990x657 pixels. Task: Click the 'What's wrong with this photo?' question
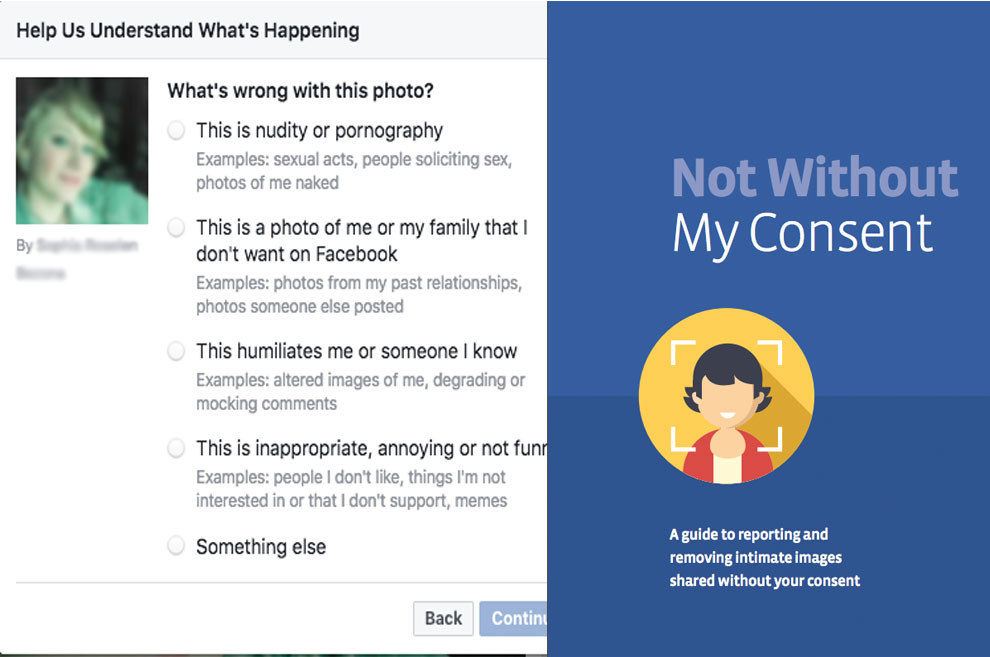pyautogui.click(x=300, y=91)
